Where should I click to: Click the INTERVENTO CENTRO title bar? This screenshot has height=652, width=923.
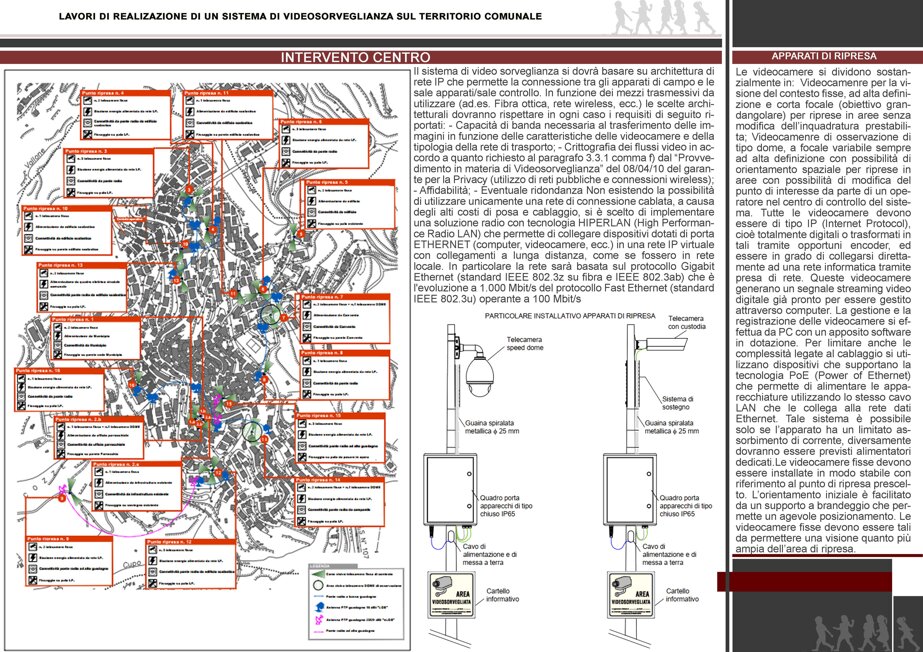tap(361, 57)
